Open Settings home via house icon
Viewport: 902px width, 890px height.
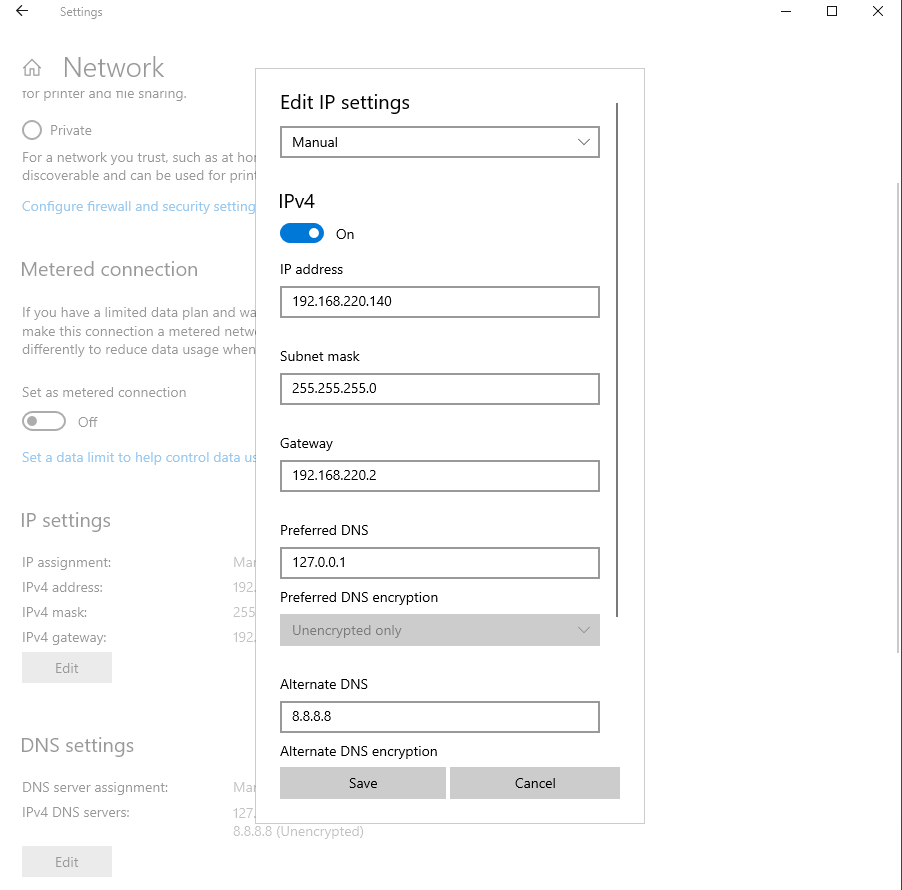click(32, 68)
